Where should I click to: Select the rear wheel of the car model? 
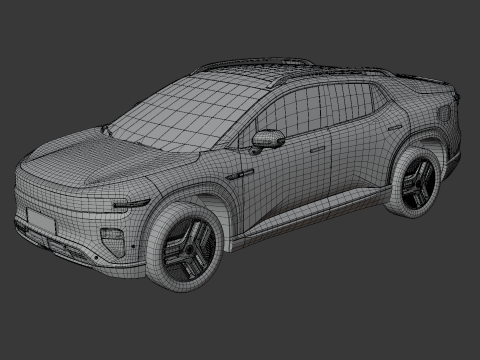pyautogui.click(x=416, y=183)
